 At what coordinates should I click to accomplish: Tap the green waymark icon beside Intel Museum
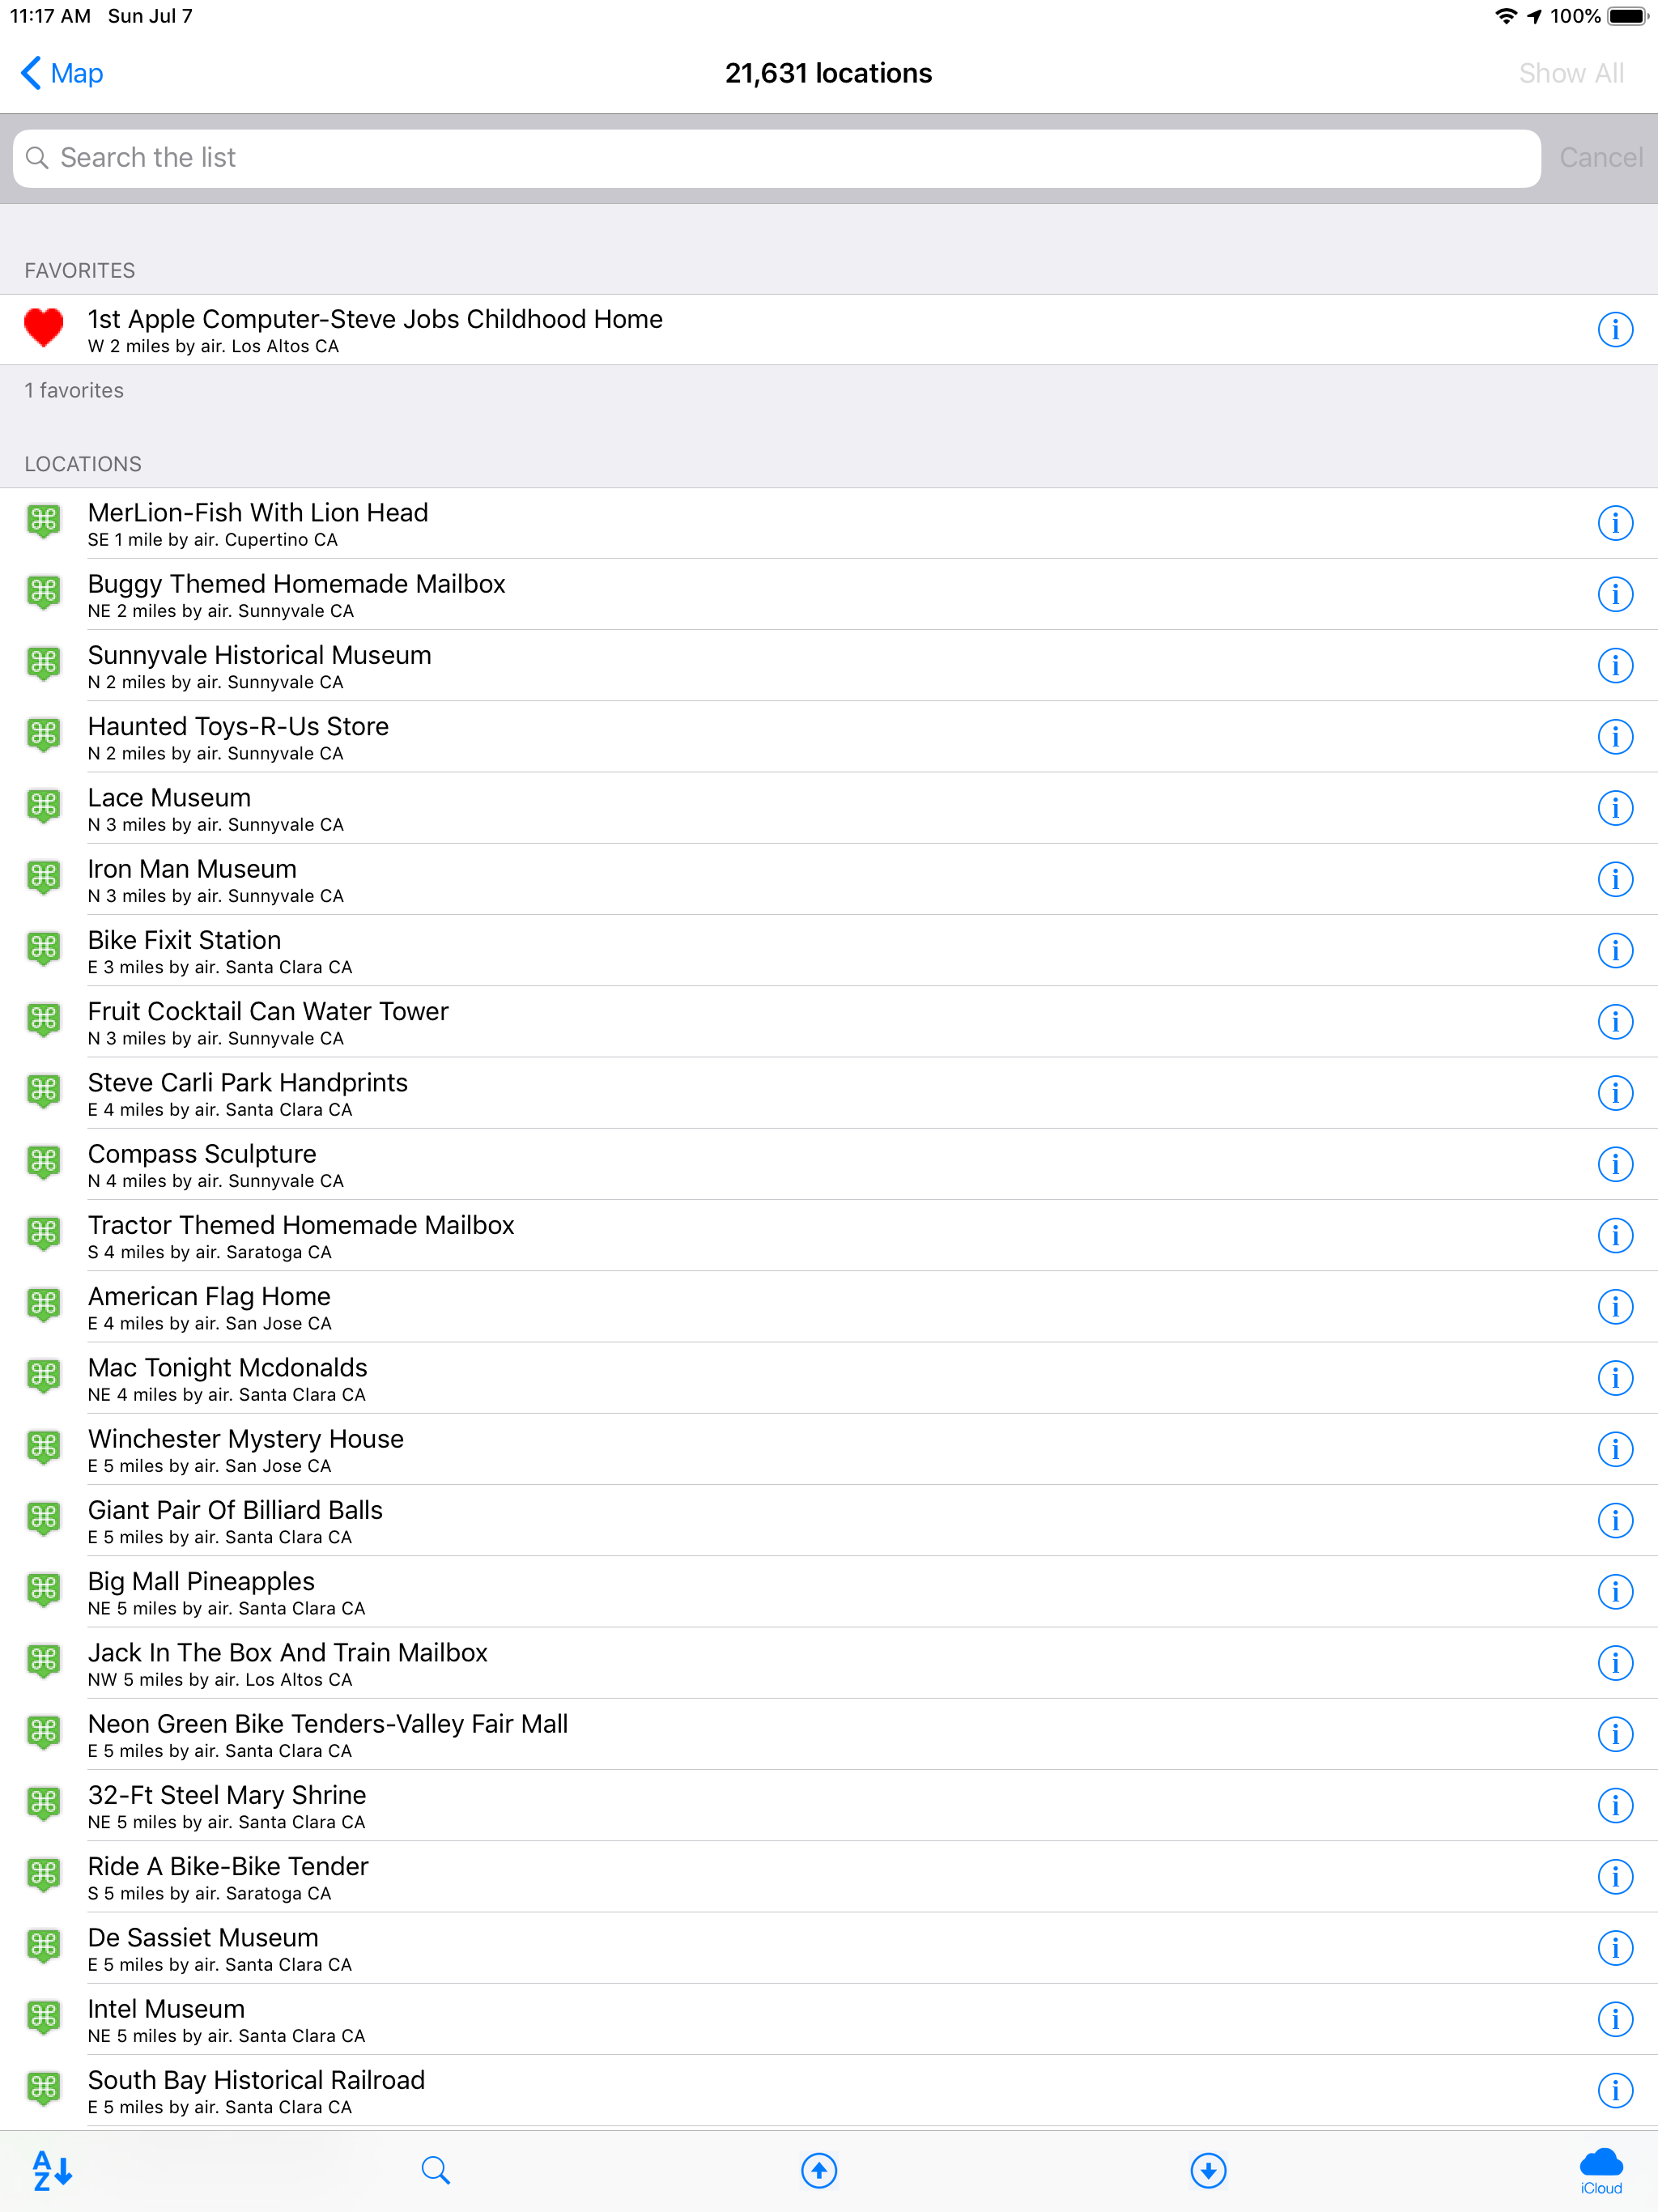[x=44, y=2019]
